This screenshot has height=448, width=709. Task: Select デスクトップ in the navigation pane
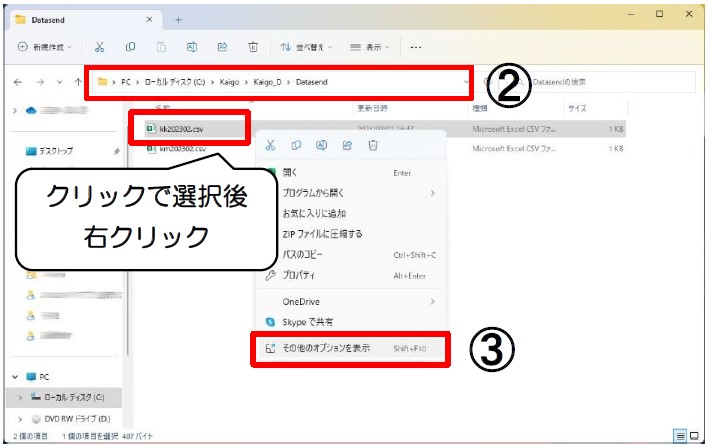tap(50, 151)
